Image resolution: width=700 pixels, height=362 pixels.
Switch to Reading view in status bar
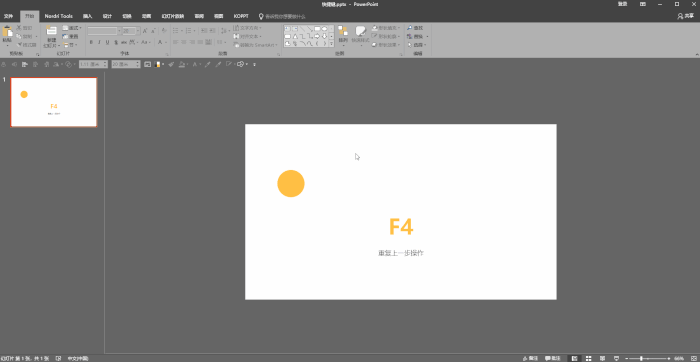[x=603, y=358]
